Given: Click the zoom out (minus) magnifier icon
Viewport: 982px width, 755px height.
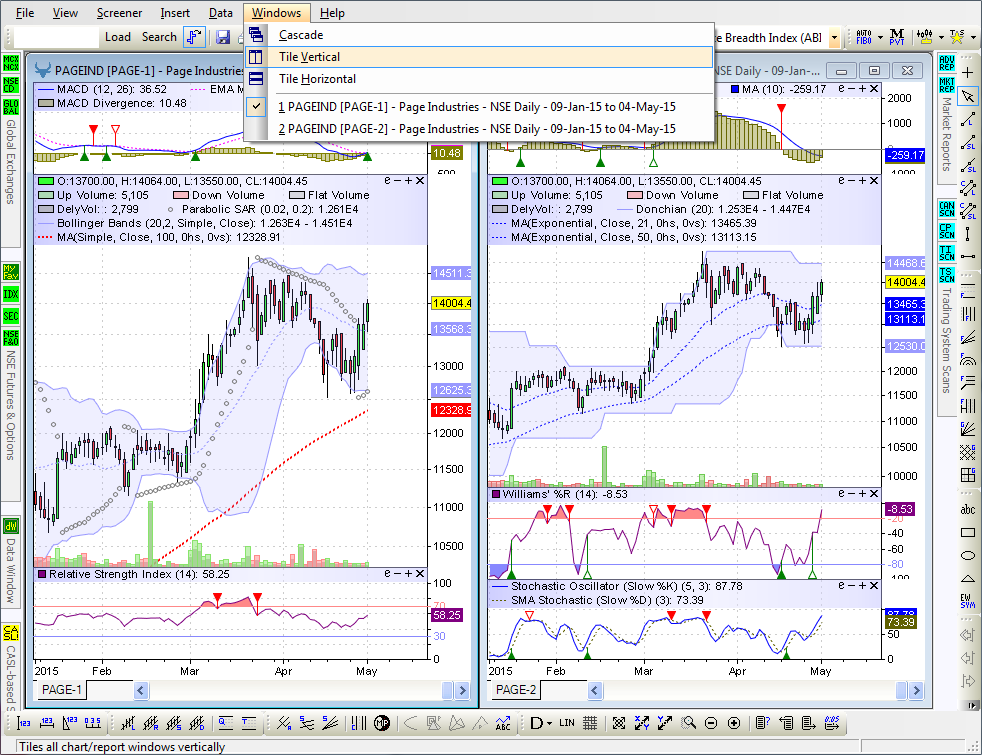Looking at the screenshot, I should 711,724.
